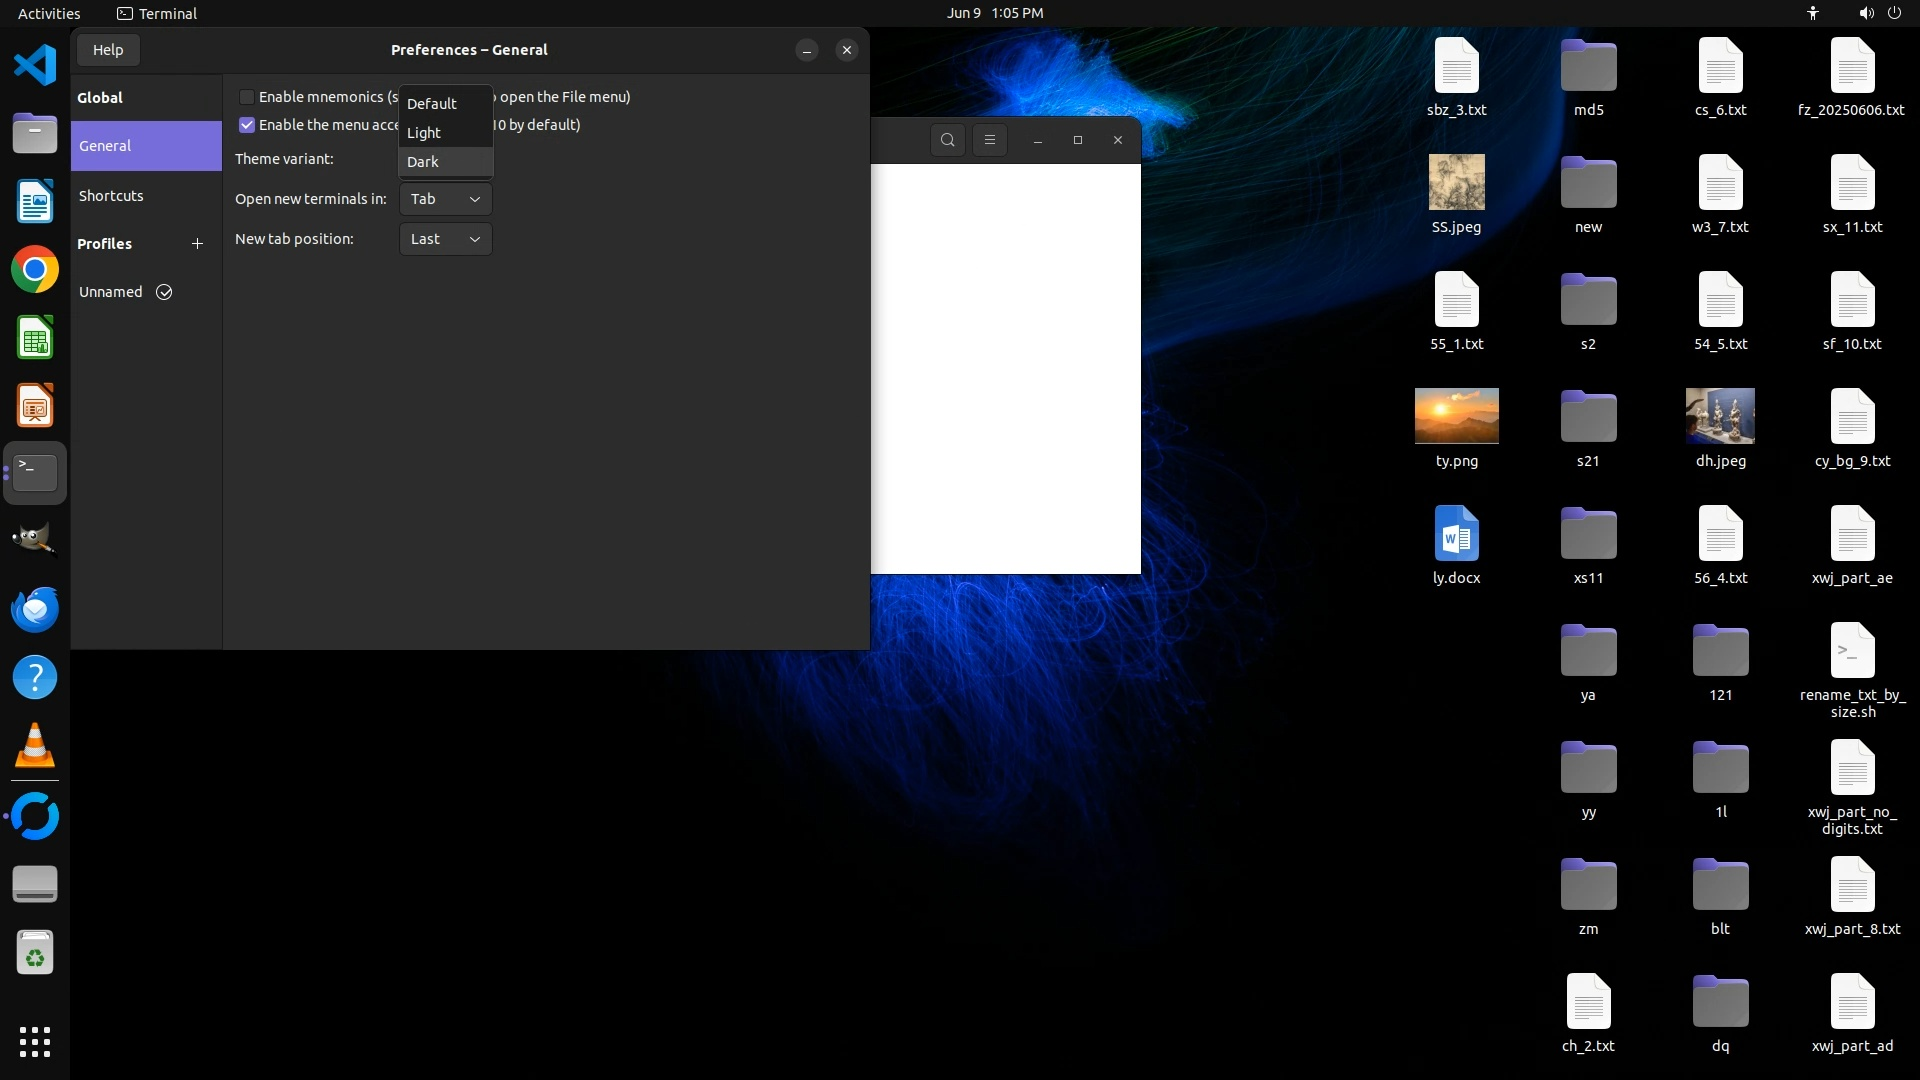This screenshot has width=1920, height=1080.
Task: Click the search icon in terminal header
Action: pos(947,140)
